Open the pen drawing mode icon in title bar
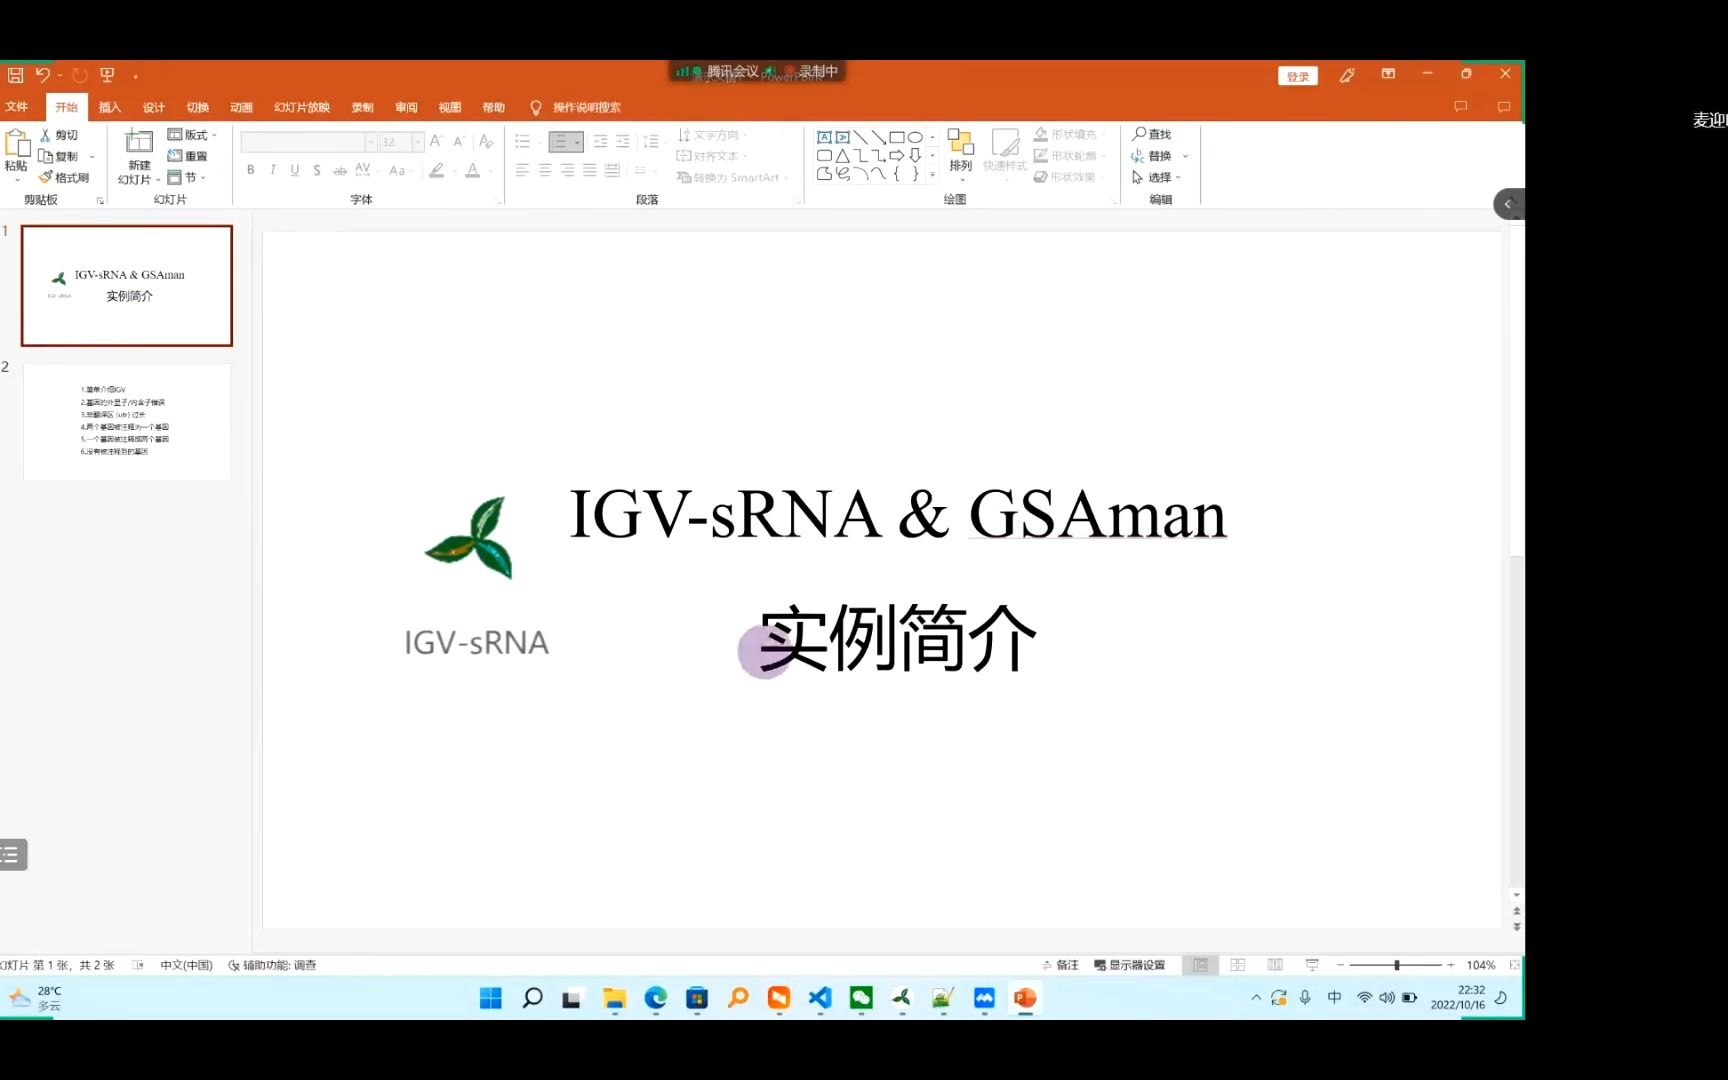Viewport: 1728px width, 1080px height. click(1347, 75)
